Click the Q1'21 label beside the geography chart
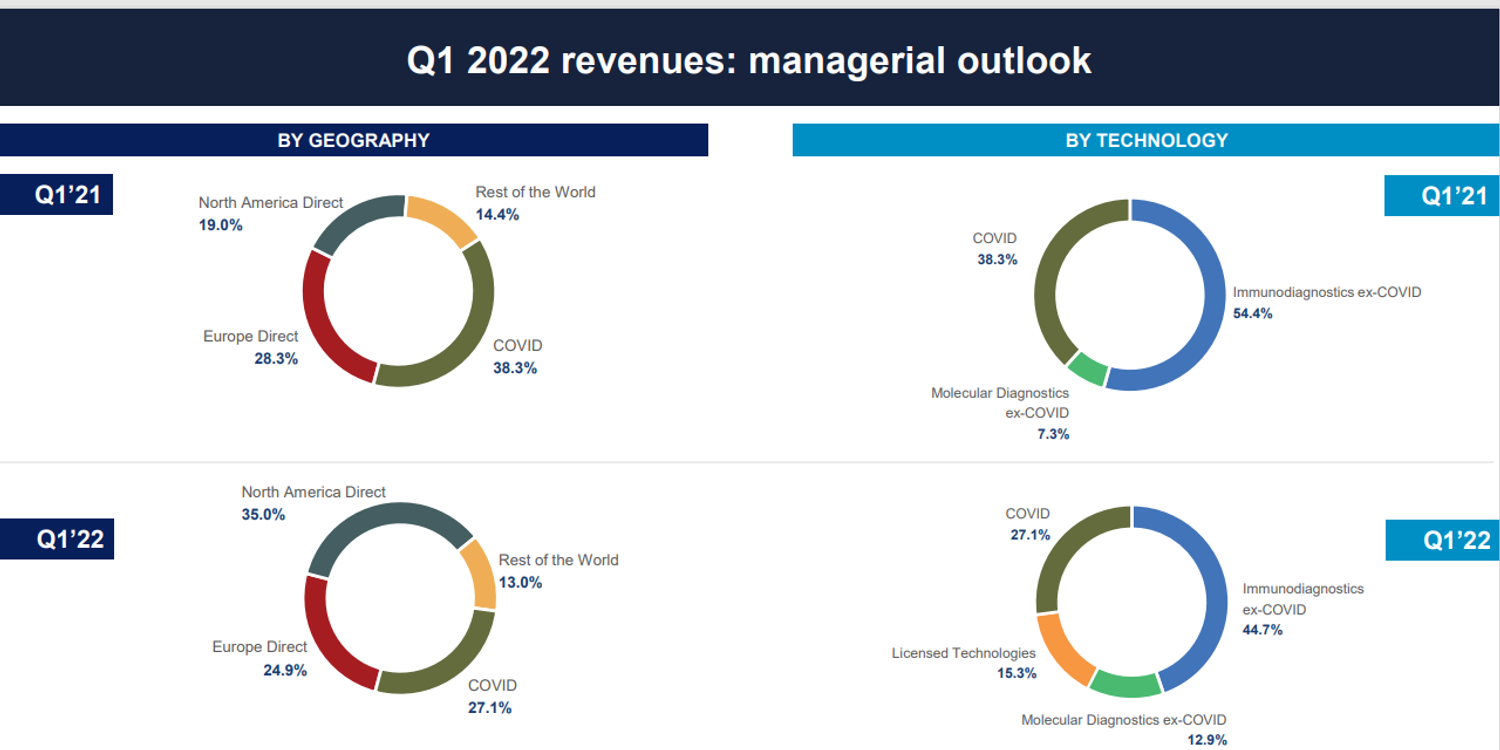 (x=57, y=194)
